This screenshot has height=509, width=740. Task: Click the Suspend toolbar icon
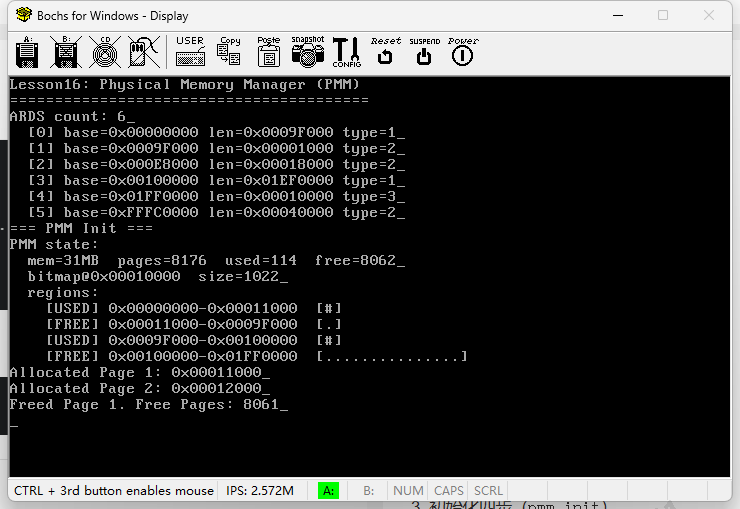[424, 51]
